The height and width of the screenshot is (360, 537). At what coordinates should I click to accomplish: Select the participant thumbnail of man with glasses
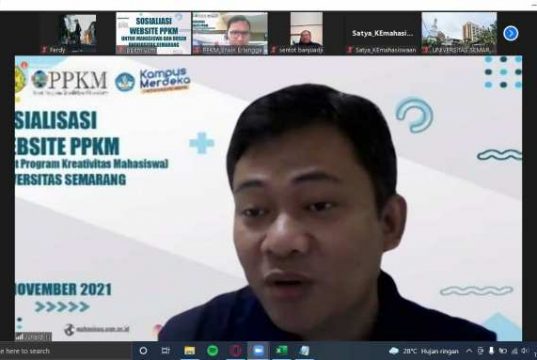(x=230, y=33)
